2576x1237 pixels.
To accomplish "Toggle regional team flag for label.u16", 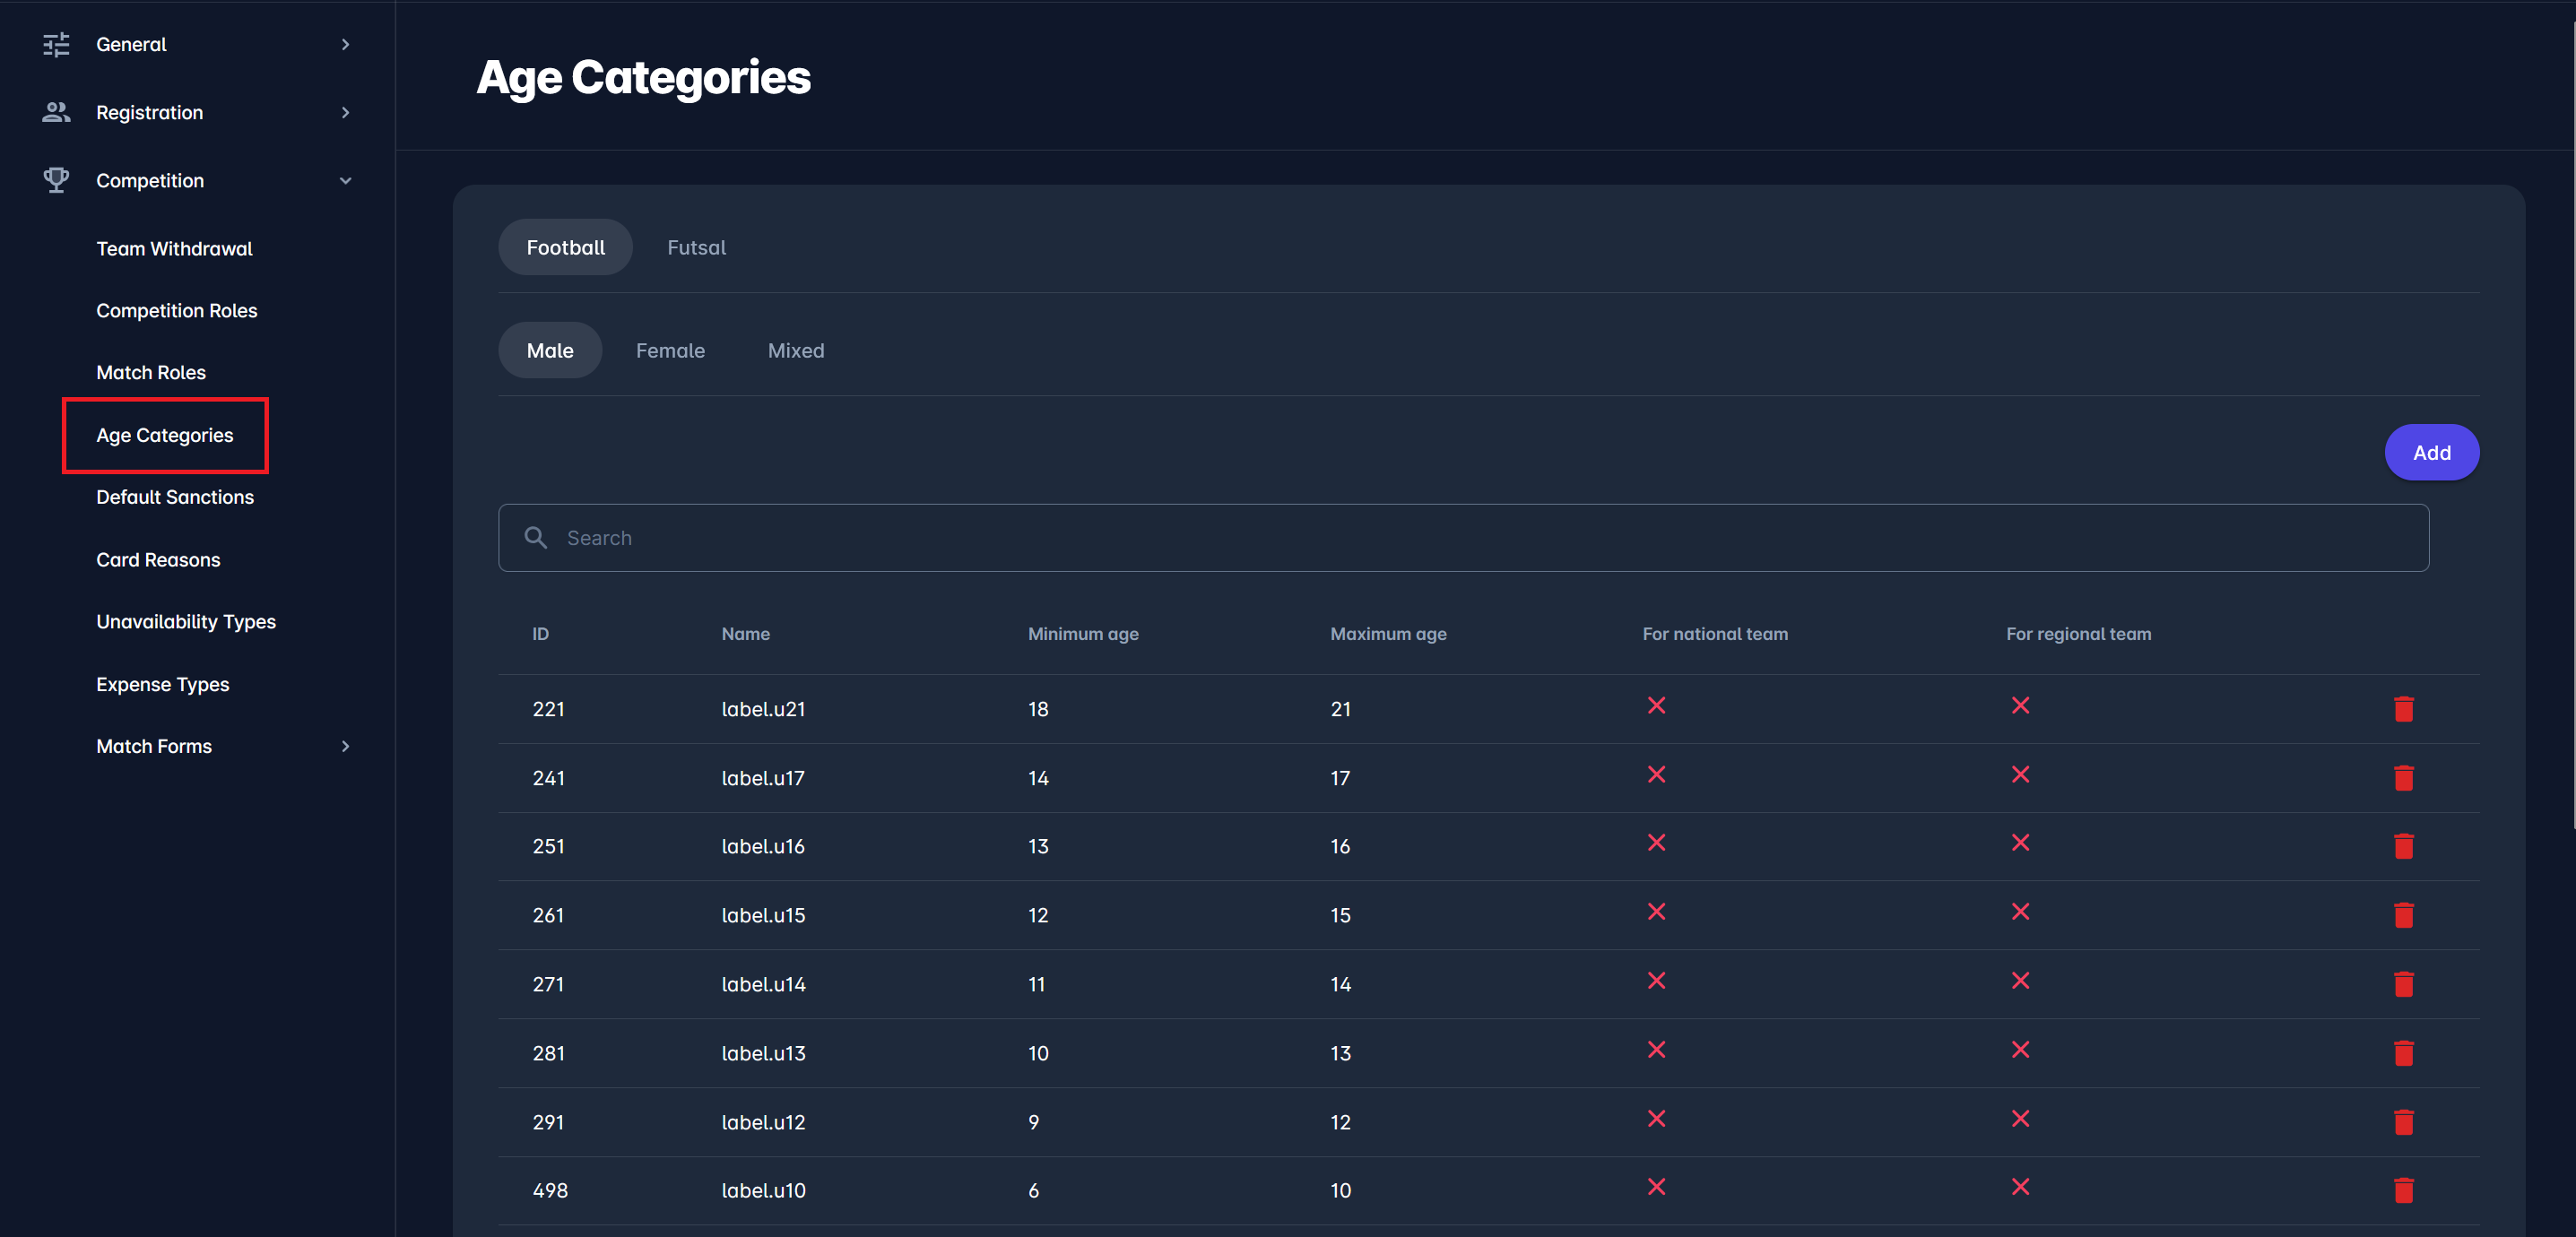I will tap(2020, 843).
